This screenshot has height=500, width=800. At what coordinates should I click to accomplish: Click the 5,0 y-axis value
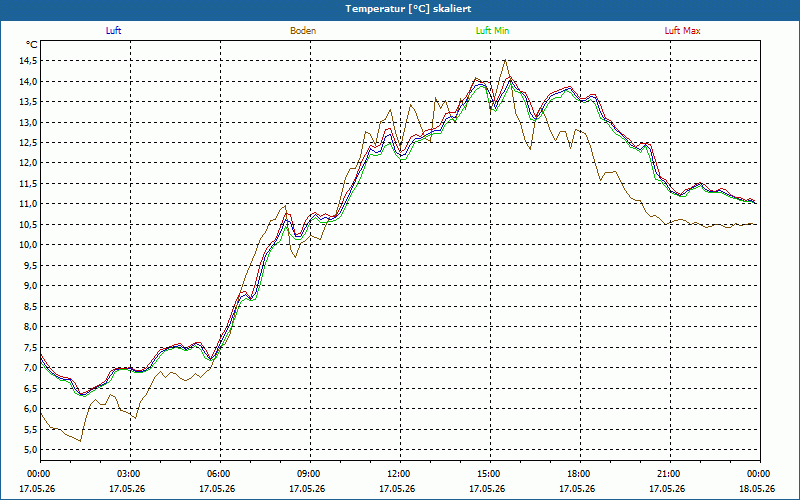click(30, 449)
